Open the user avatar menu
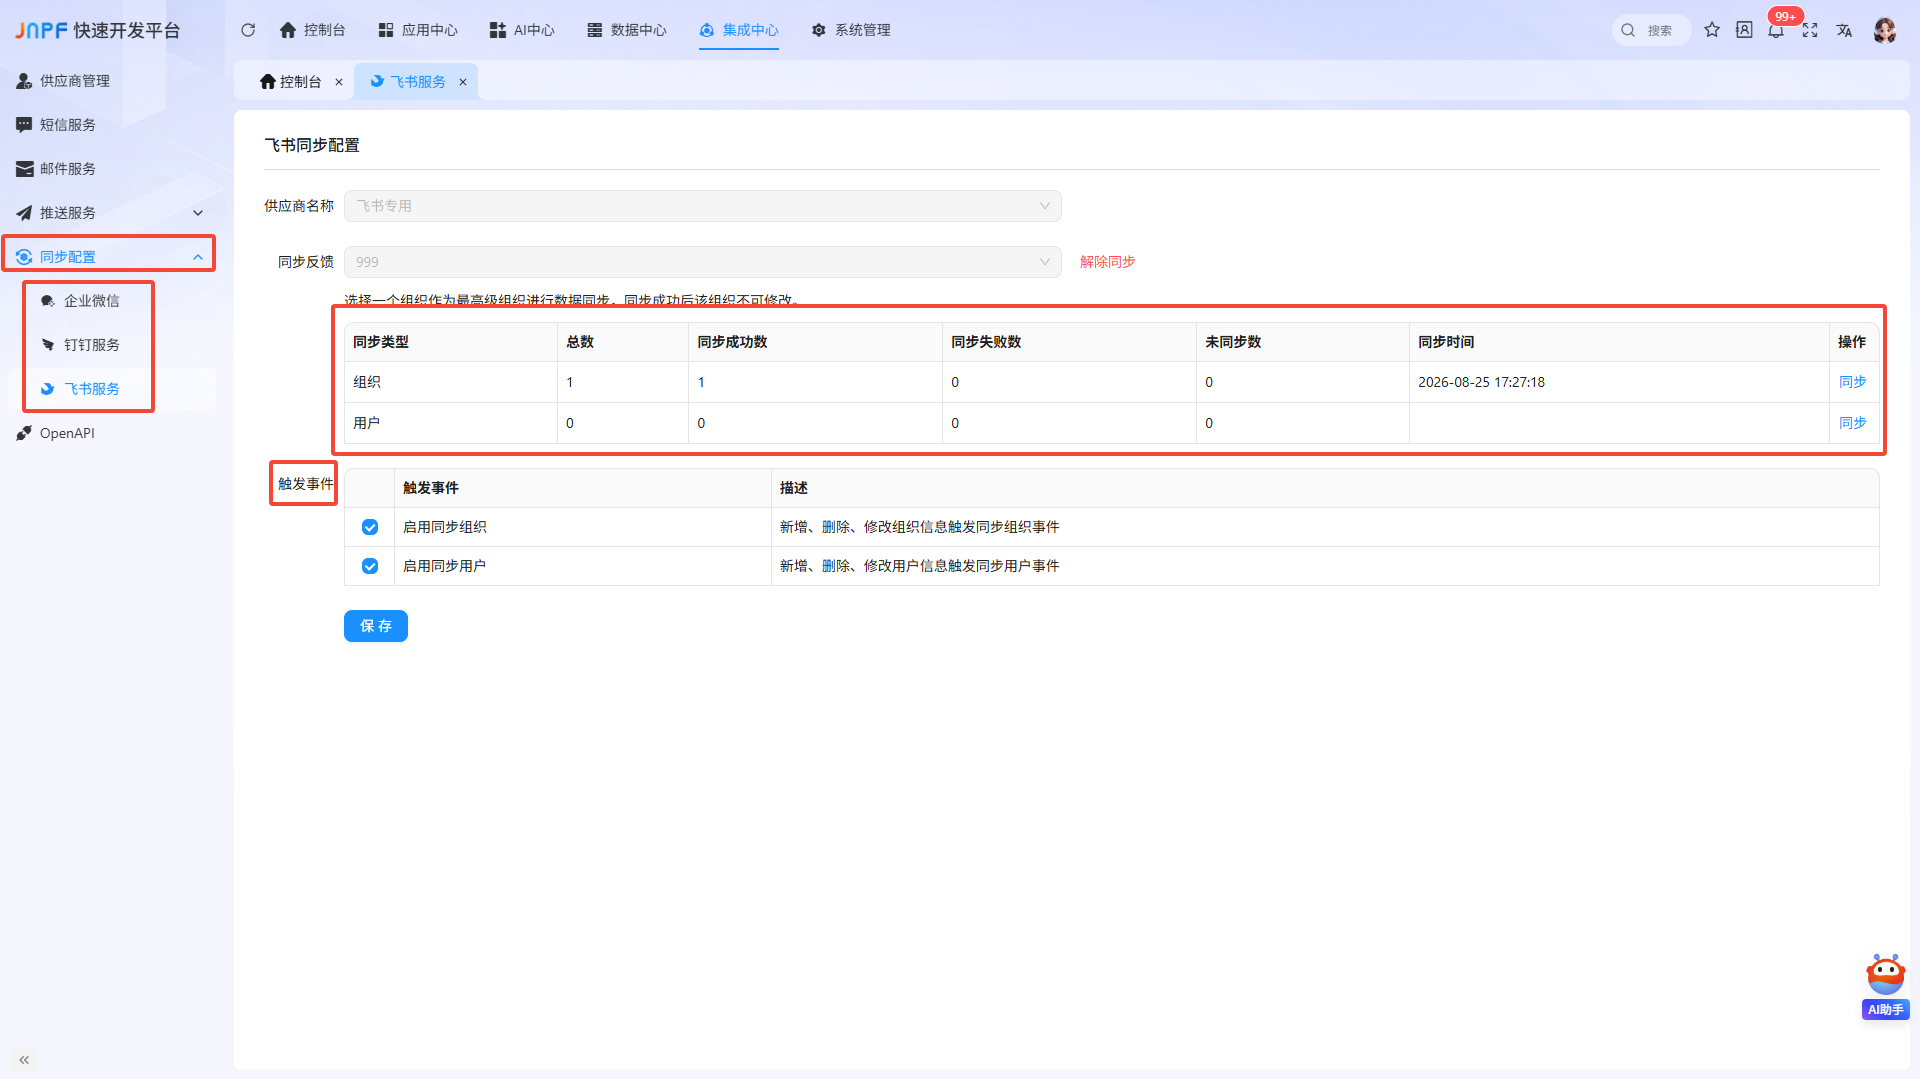Image resolution: width=1920 pixels, height=1079 pixels. [x=1885, y=30]
